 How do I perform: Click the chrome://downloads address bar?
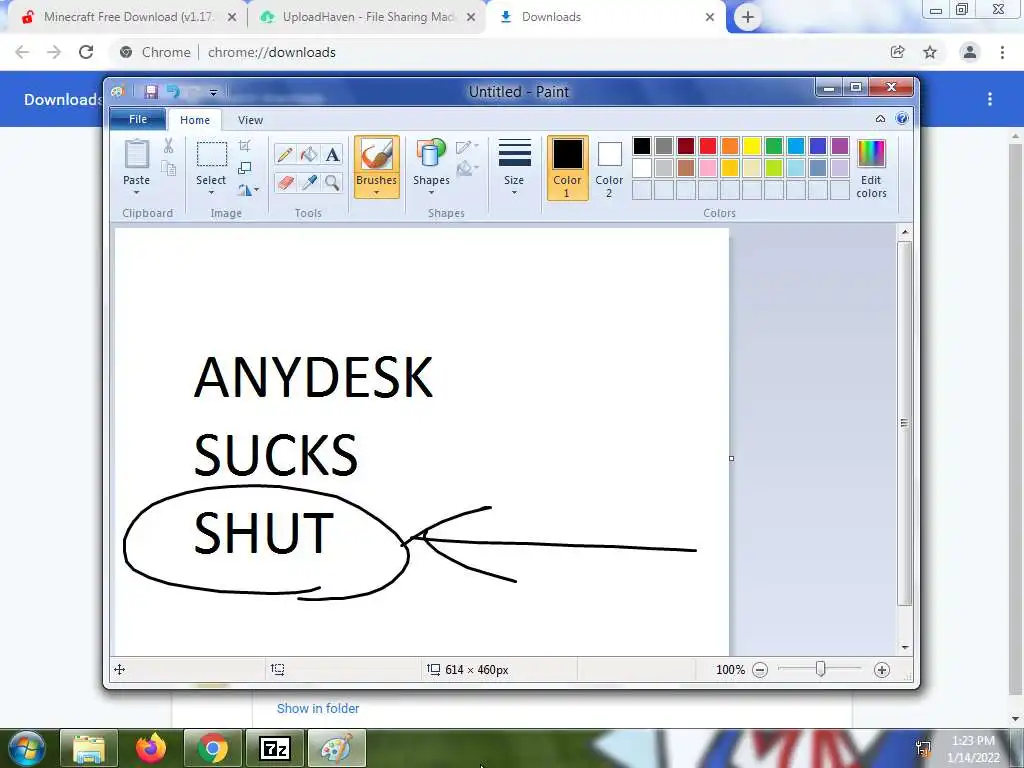(x=496, y=52)
